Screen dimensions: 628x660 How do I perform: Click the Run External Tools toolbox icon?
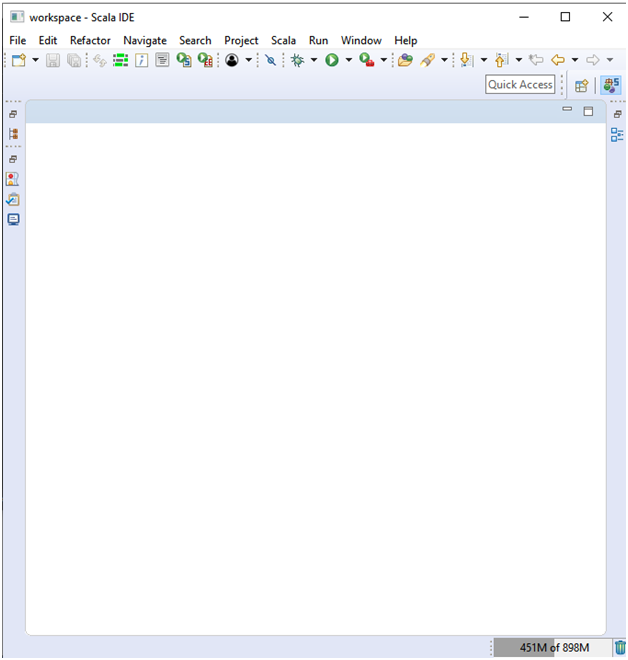coord(367,60)
